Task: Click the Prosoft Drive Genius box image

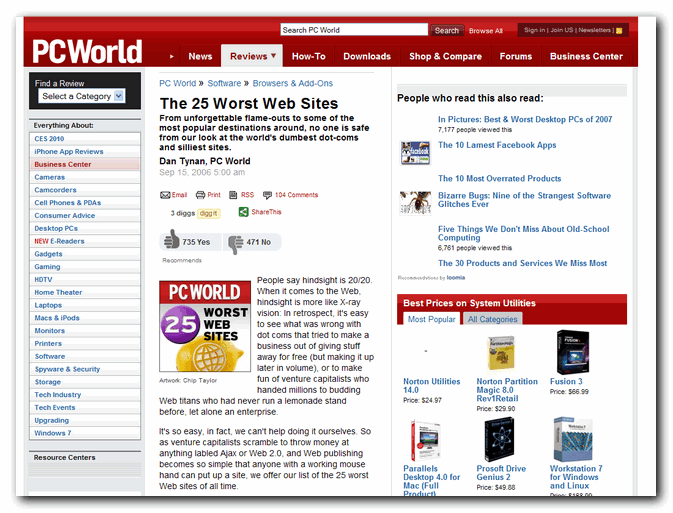Action: click(499, 440)
